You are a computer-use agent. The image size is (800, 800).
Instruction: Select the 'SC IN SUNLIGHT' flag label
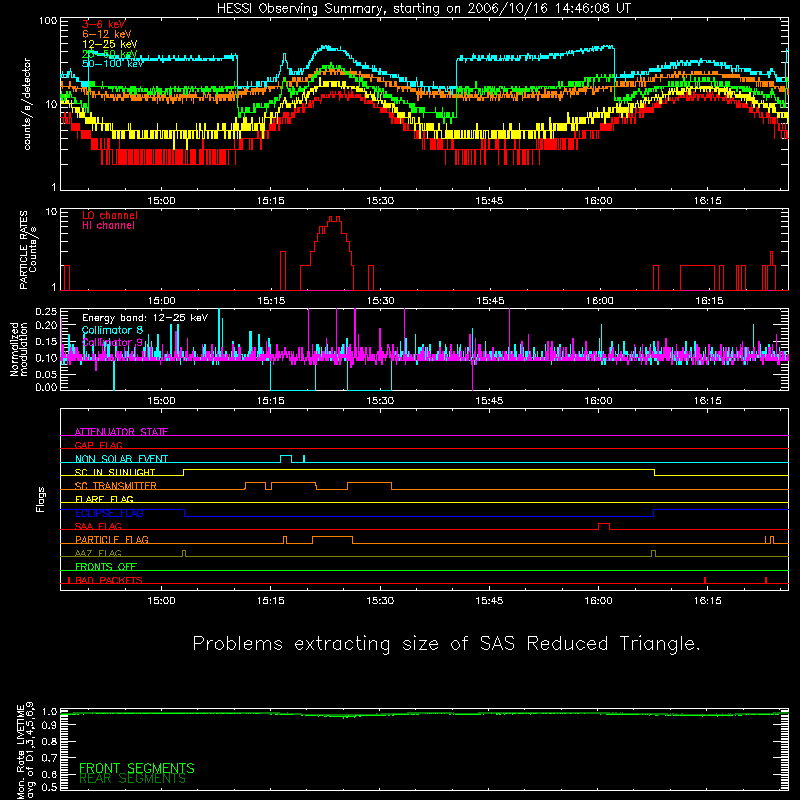pos(115,472)
